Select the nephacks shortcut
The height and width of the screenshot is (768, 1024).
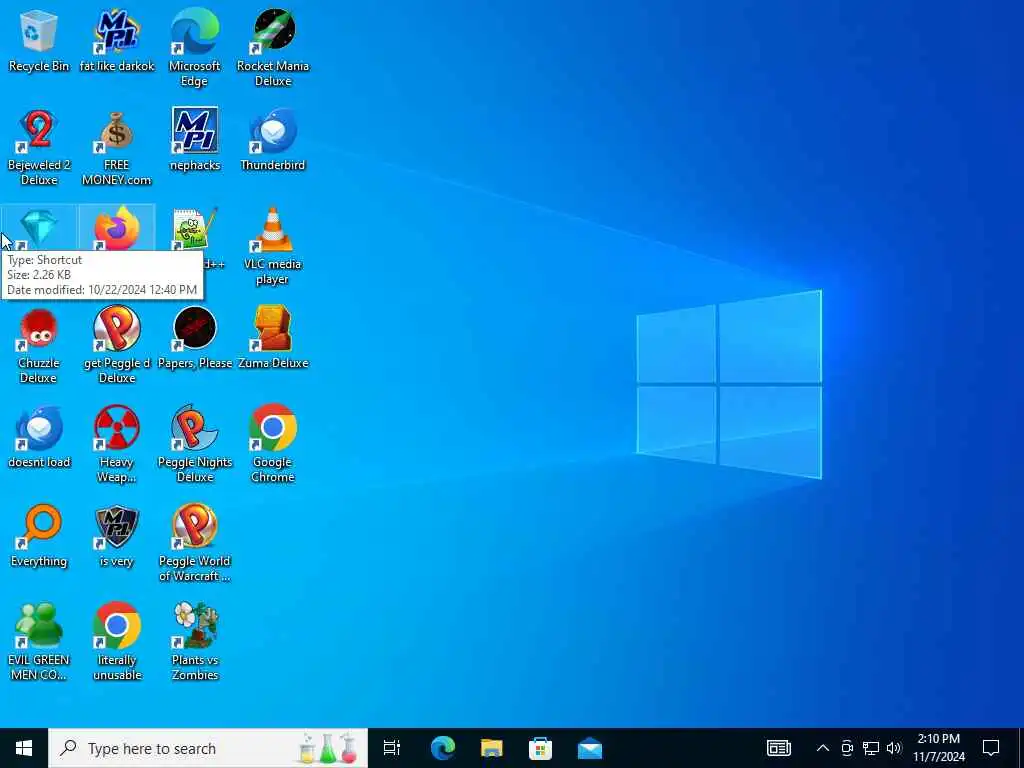pyautogui.click(x=195, y=140)
